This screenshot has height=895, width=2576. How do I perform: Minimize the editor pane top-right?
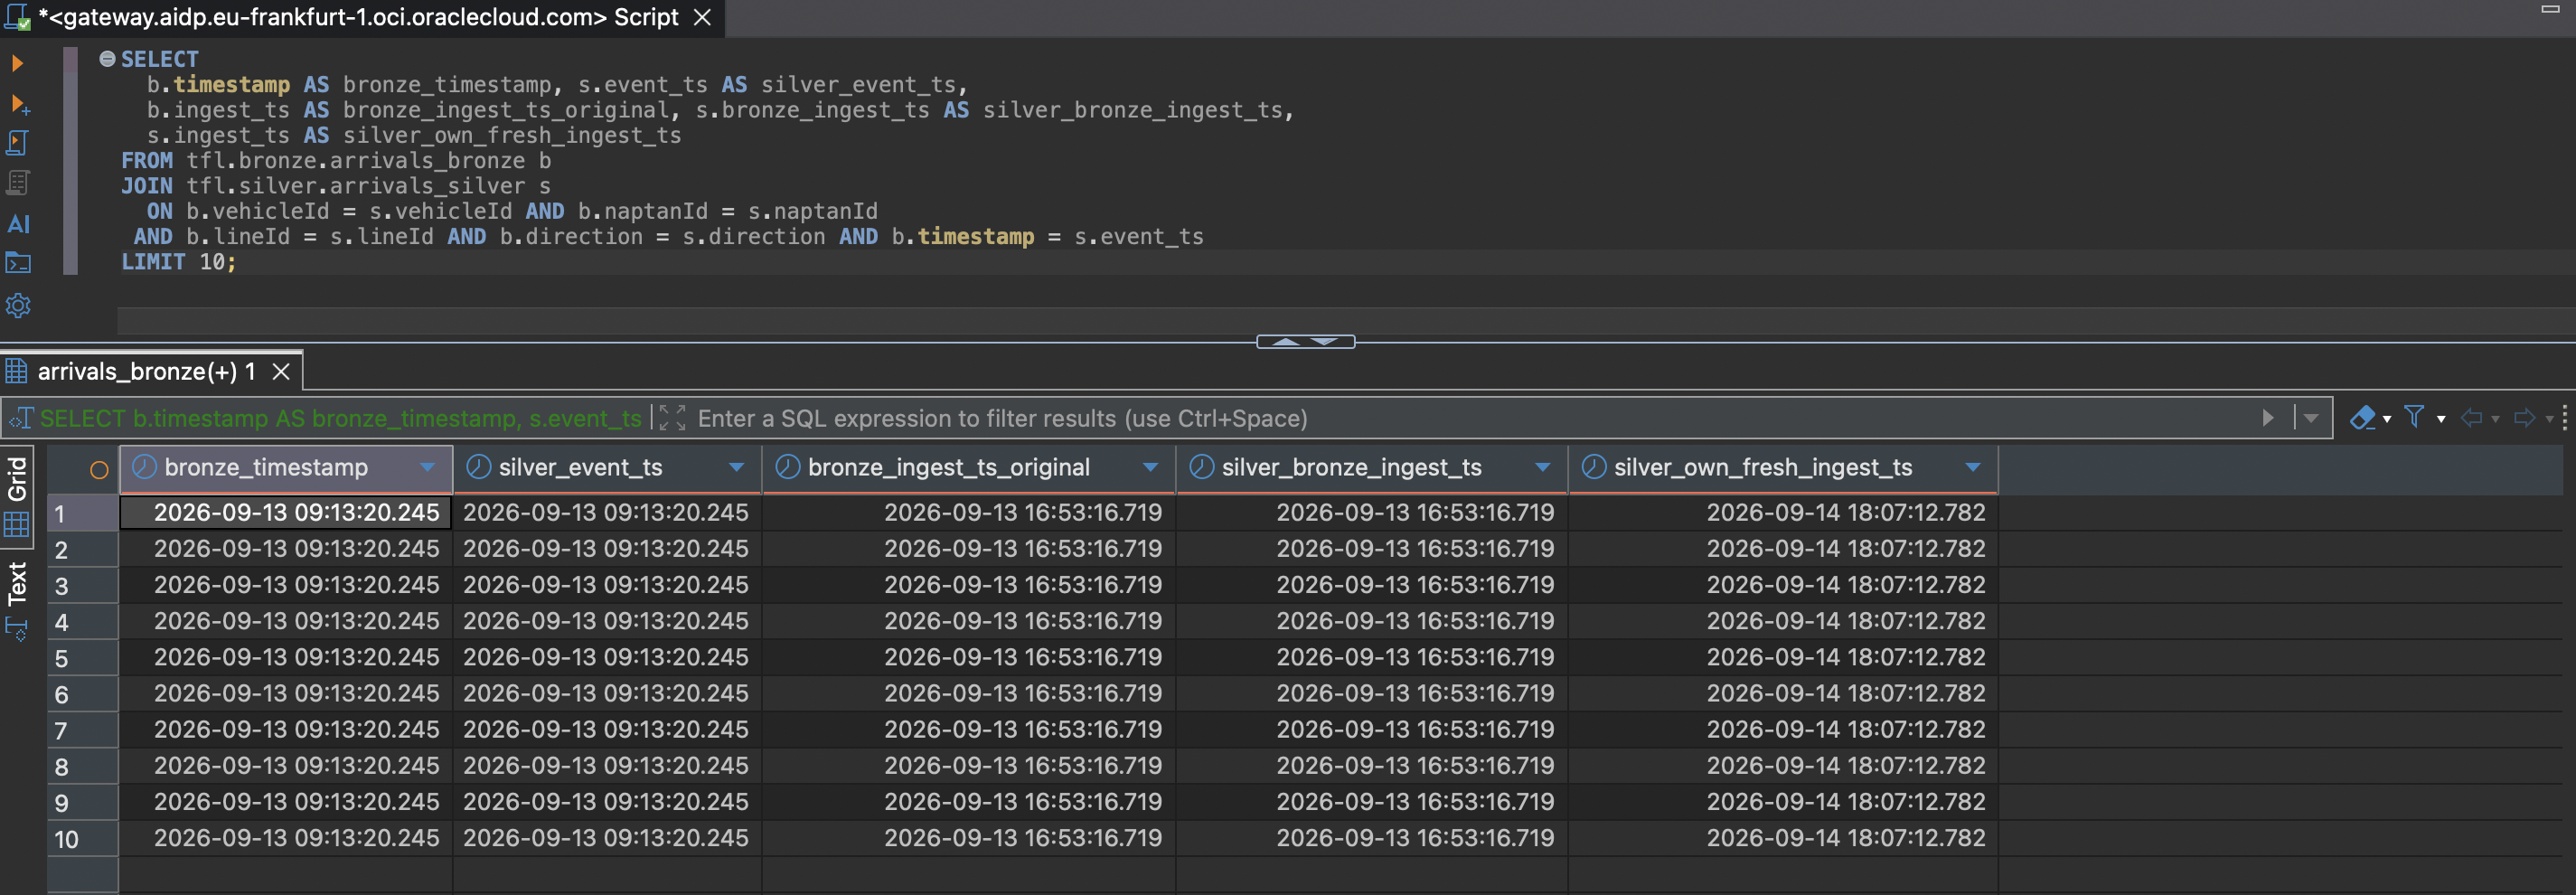tap(2550, 9)
